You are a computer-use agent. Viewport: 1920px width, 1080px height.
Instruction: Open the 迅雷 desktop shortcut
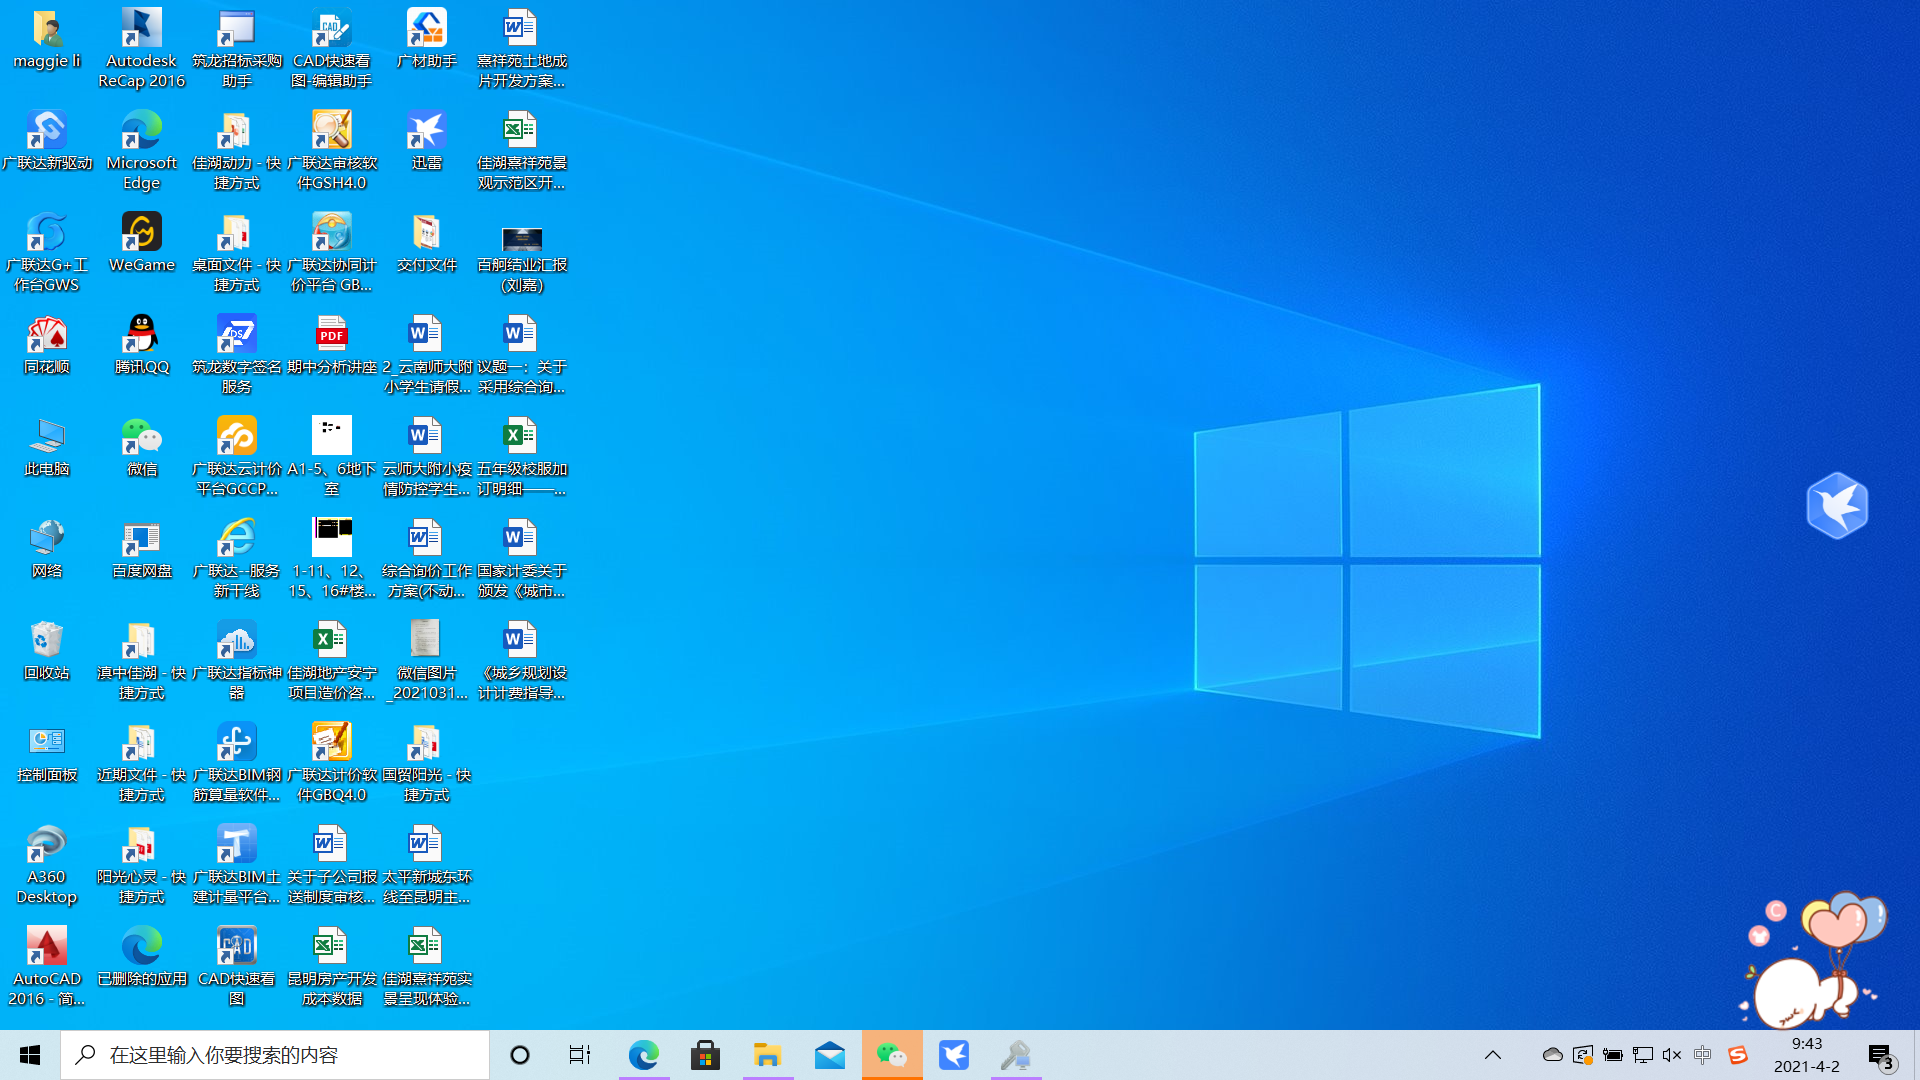pos(427,141)
